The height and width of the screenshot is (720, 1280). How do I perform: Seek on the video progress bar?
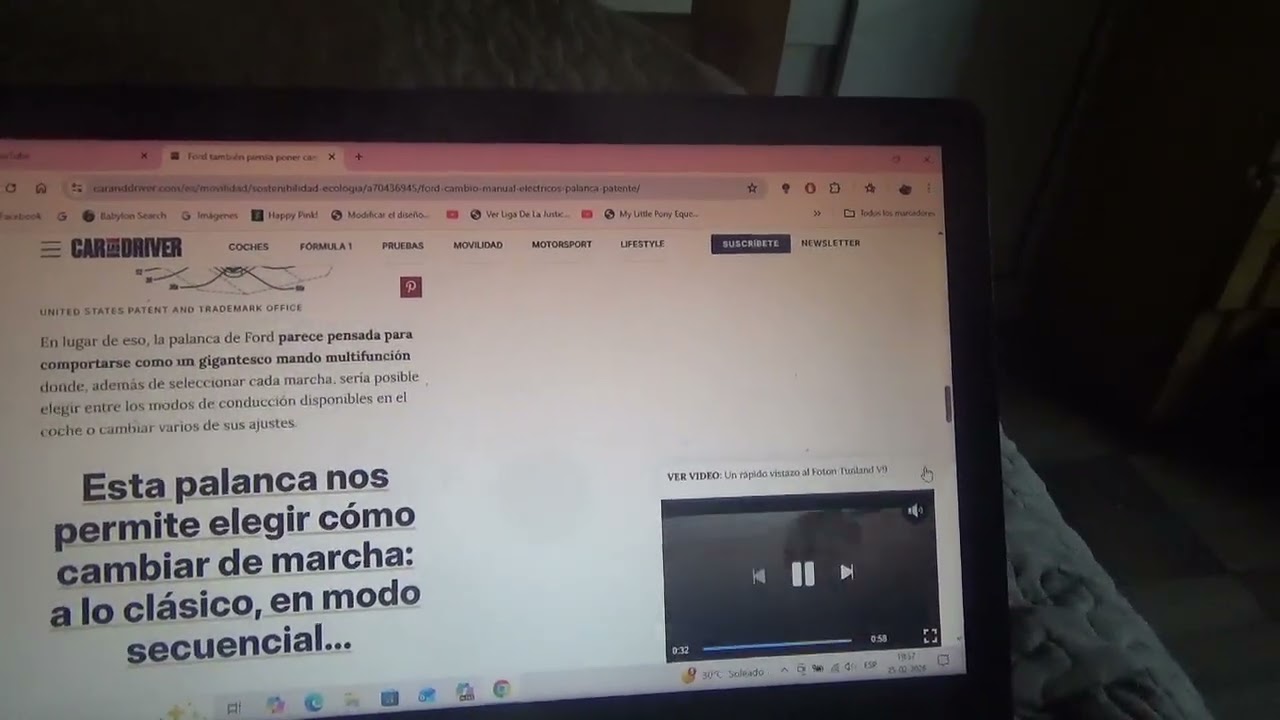click(x=777, y=644)
